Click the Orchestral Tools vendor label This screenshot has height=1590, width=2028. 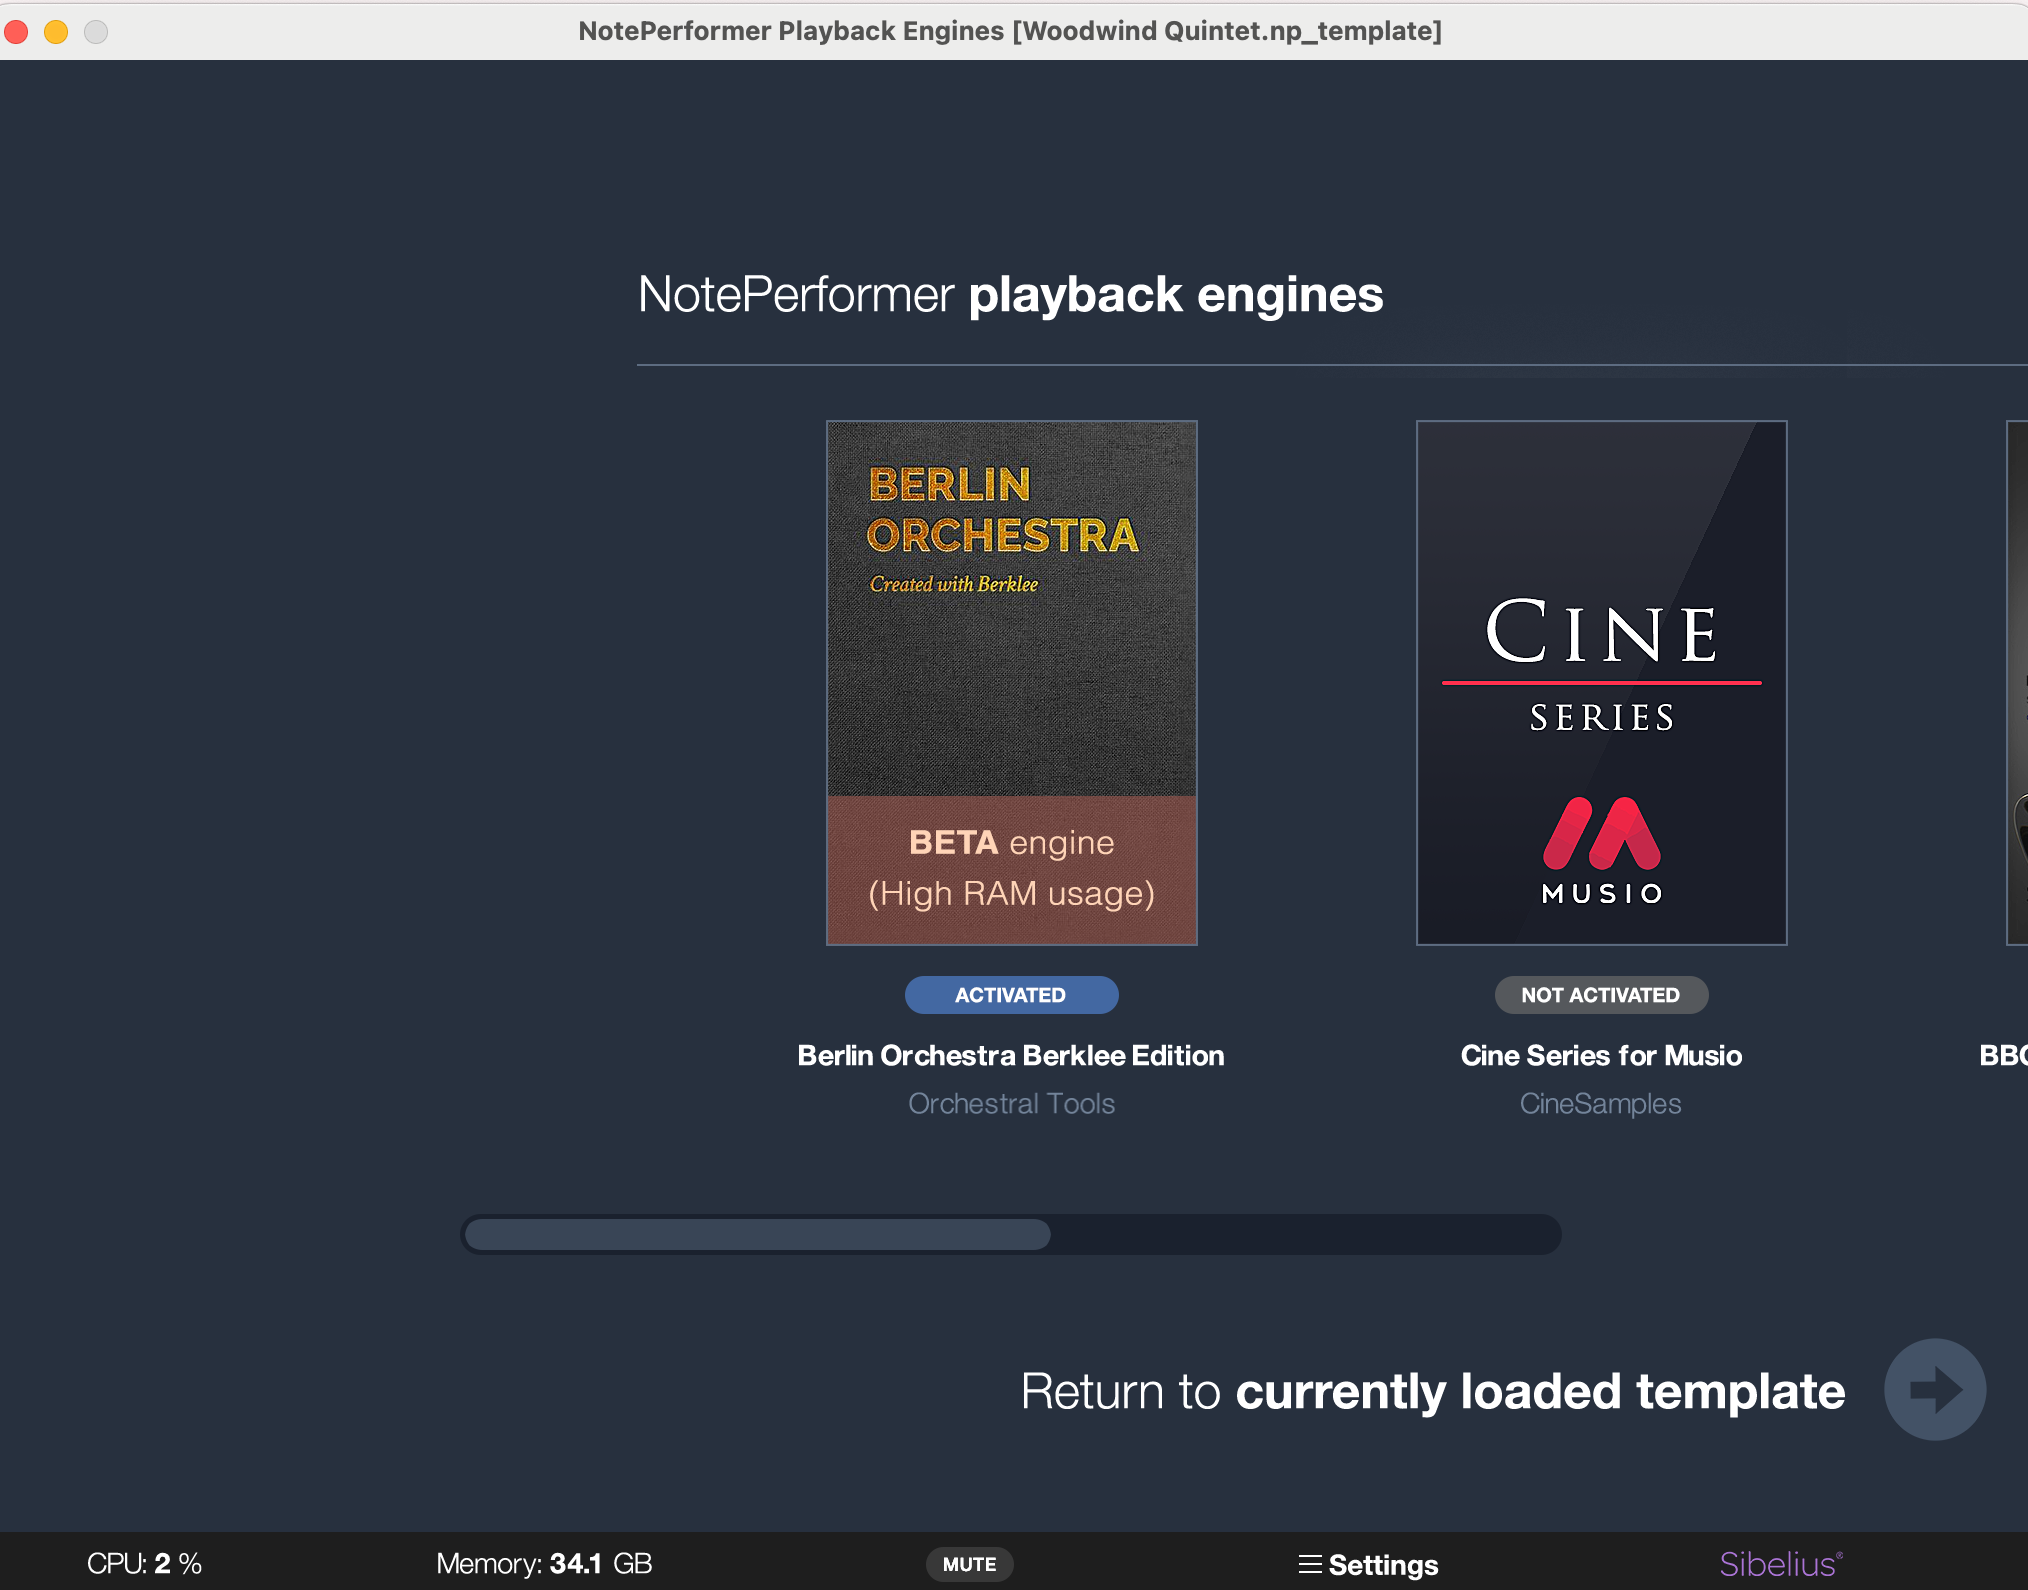point(1011,1103)
